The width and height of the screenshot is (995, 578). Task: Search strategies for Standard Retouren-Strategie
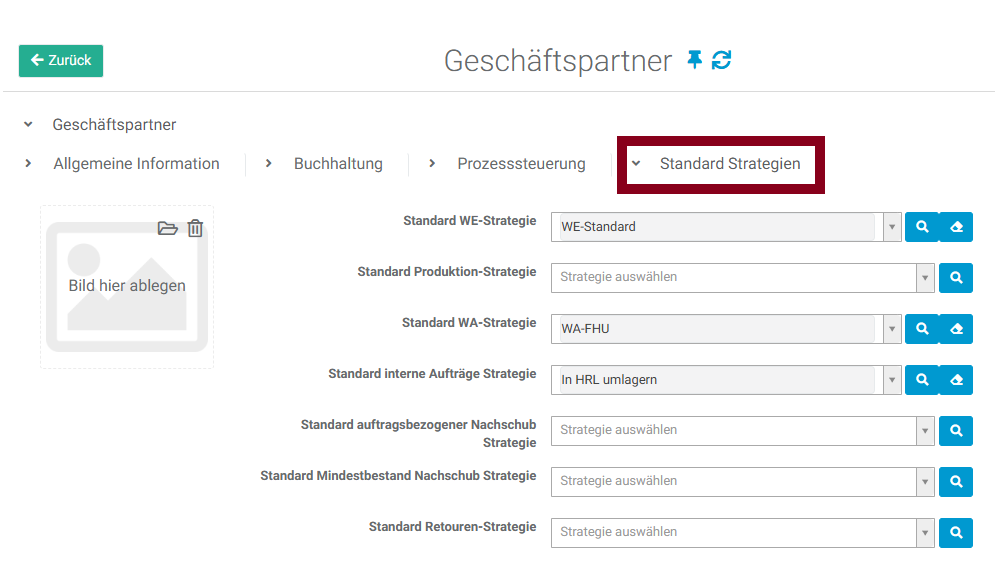956,532
